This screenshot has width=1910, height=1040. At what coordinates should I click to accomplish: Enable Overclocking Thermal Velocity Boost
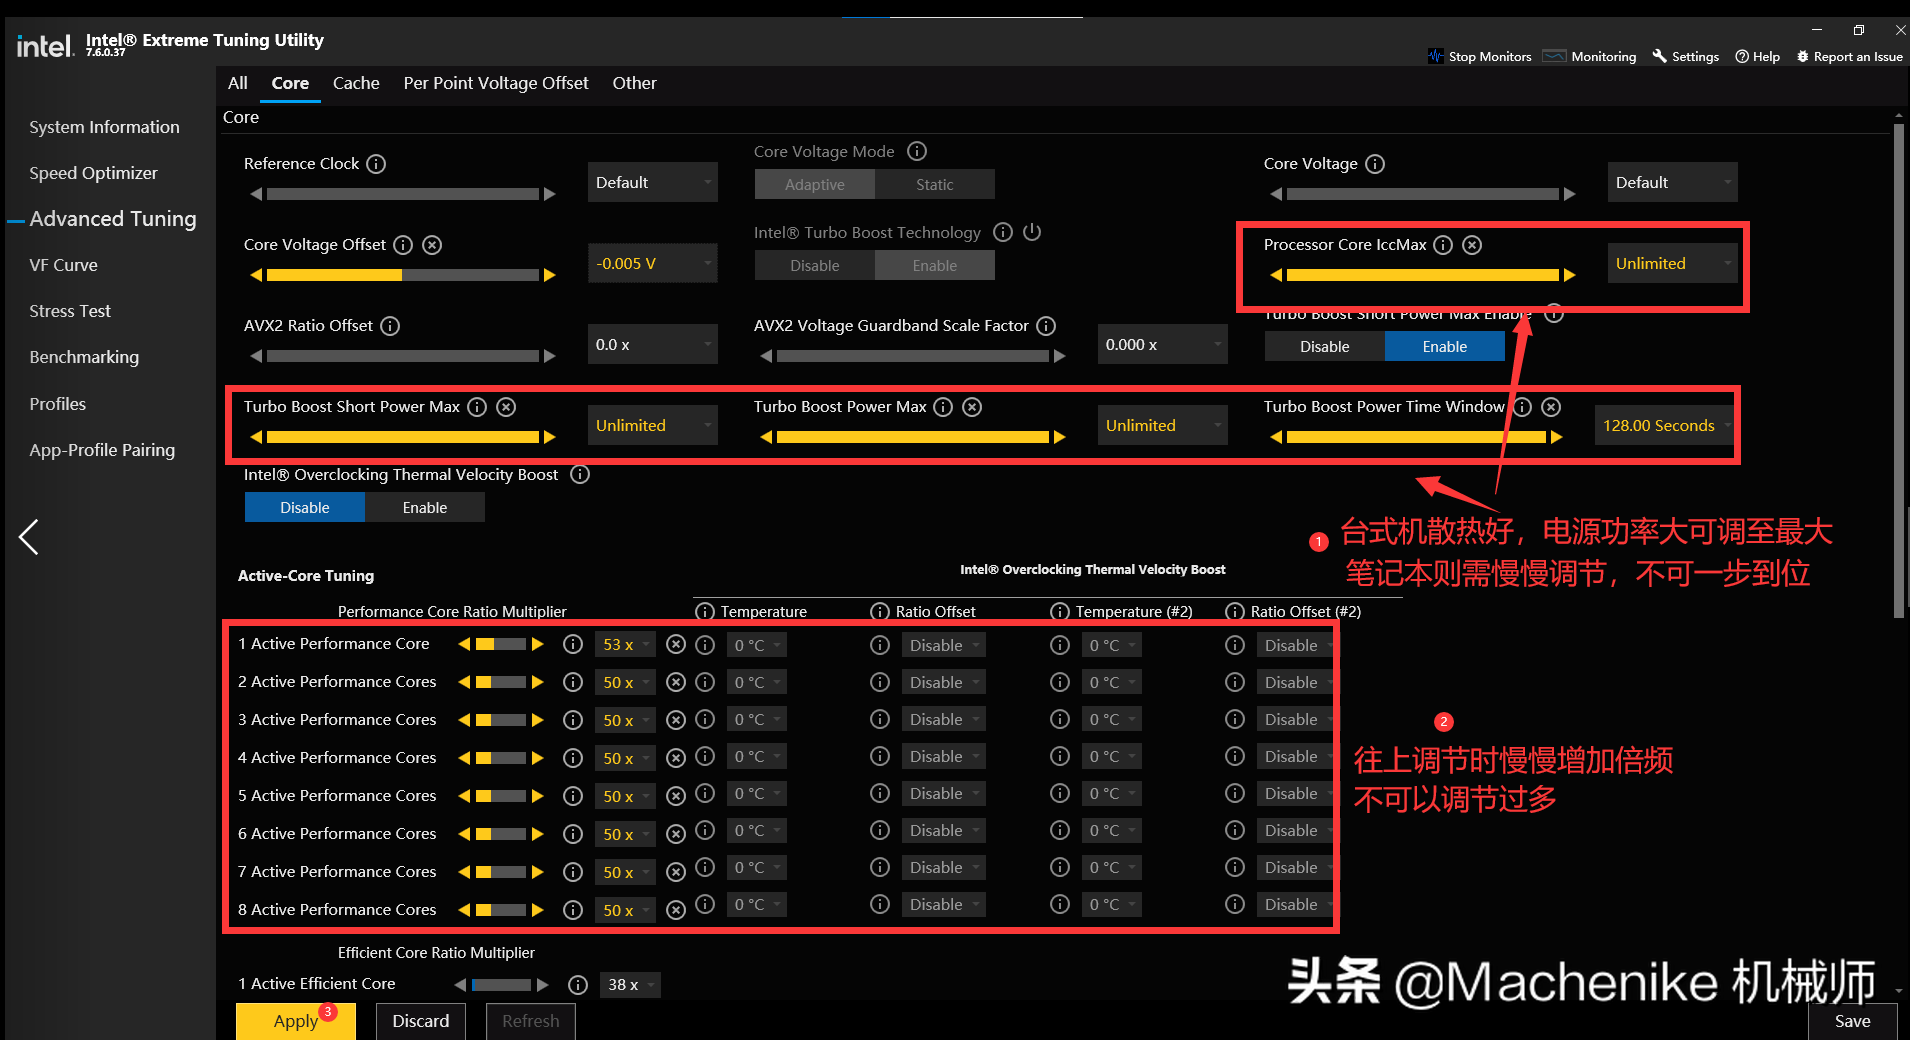(424, 508)
